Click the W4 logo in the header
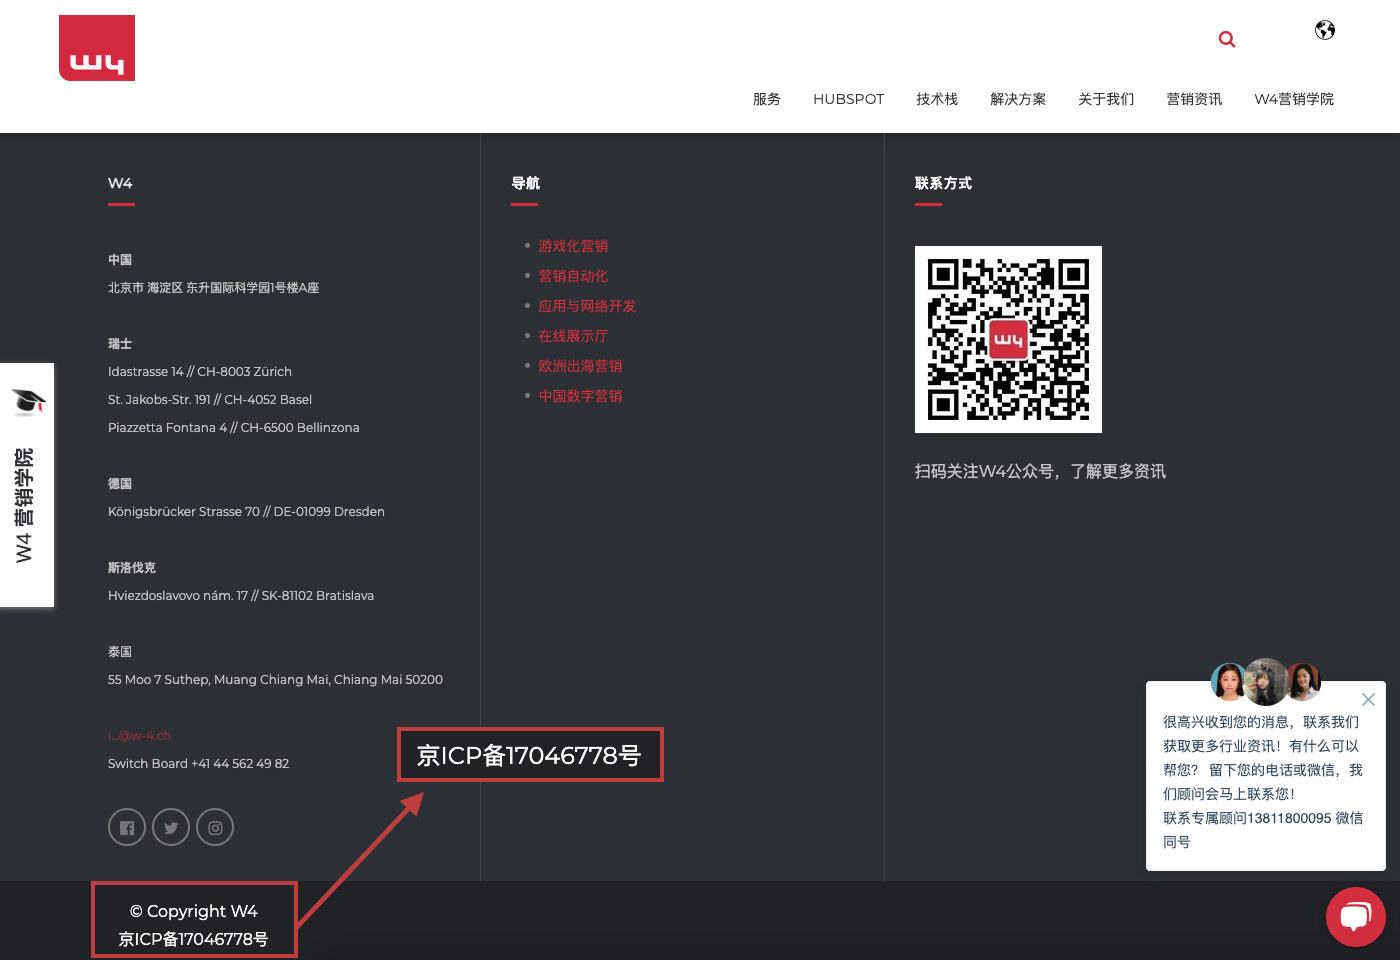 [96, 47]
